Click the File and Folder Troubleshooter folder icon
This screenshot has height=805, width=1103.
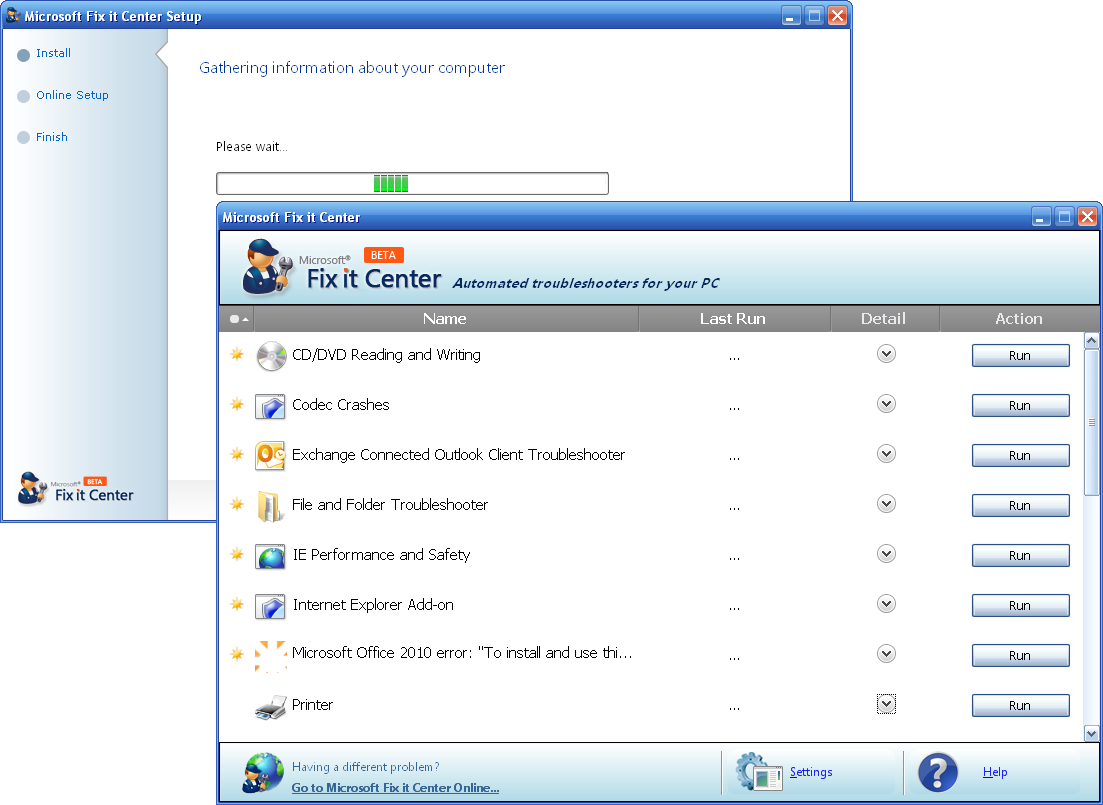point(270,507)
